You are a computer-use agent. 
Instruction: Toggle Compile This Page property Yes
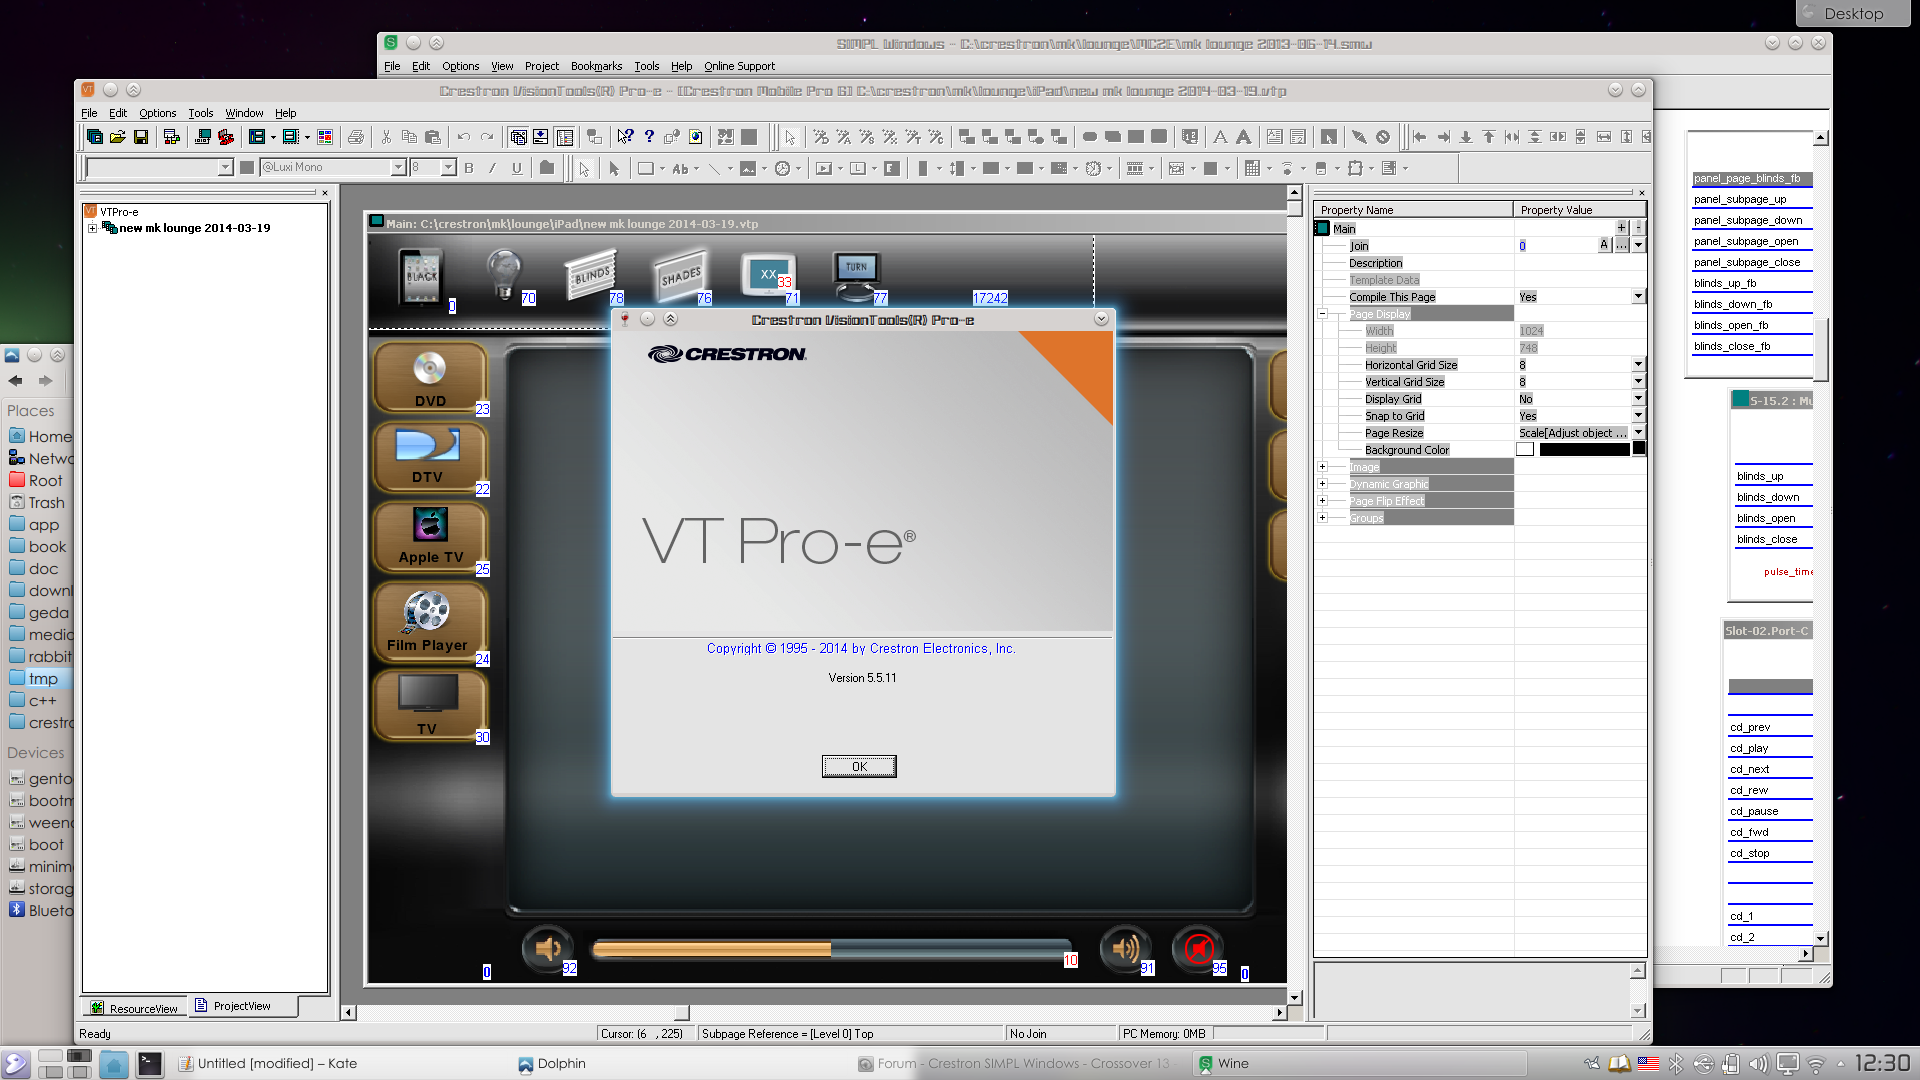pyautogui.click(x=1577, y=295)
